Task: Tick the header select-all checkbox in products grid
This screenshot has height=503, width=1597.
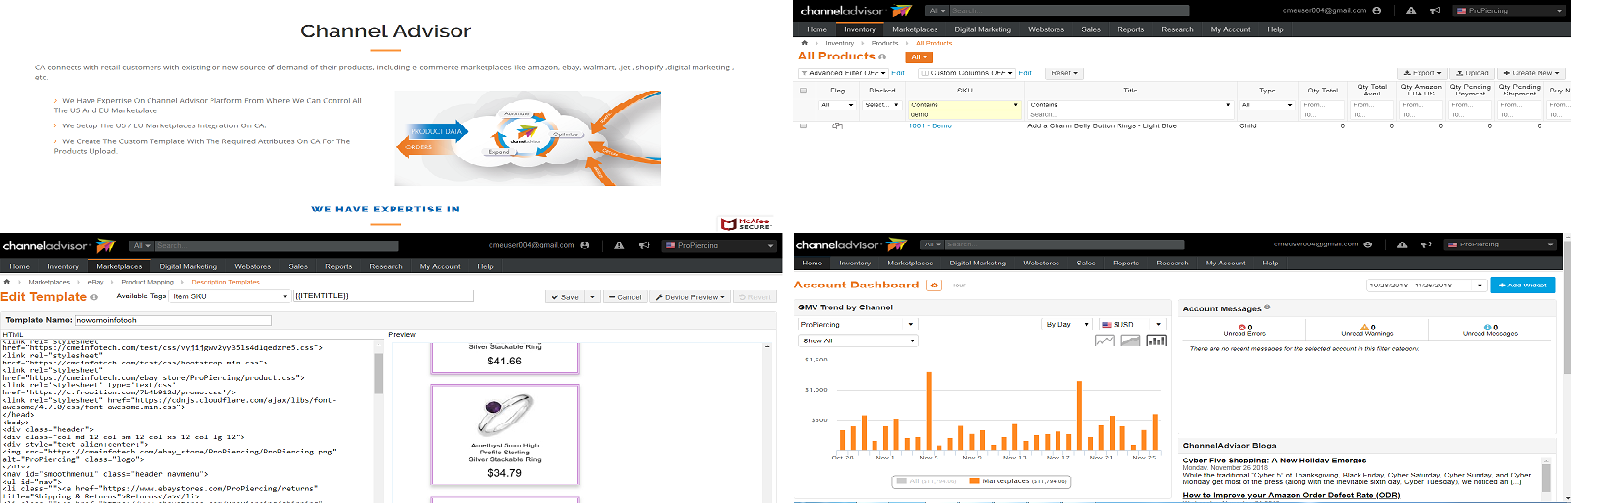Action: [x=803, y=90]
